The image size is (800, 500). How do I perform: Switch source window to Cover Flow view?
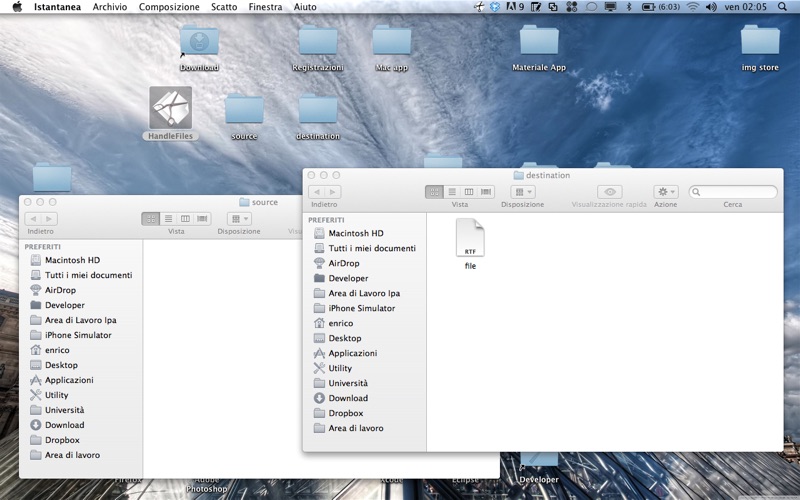tap(202, 219)
